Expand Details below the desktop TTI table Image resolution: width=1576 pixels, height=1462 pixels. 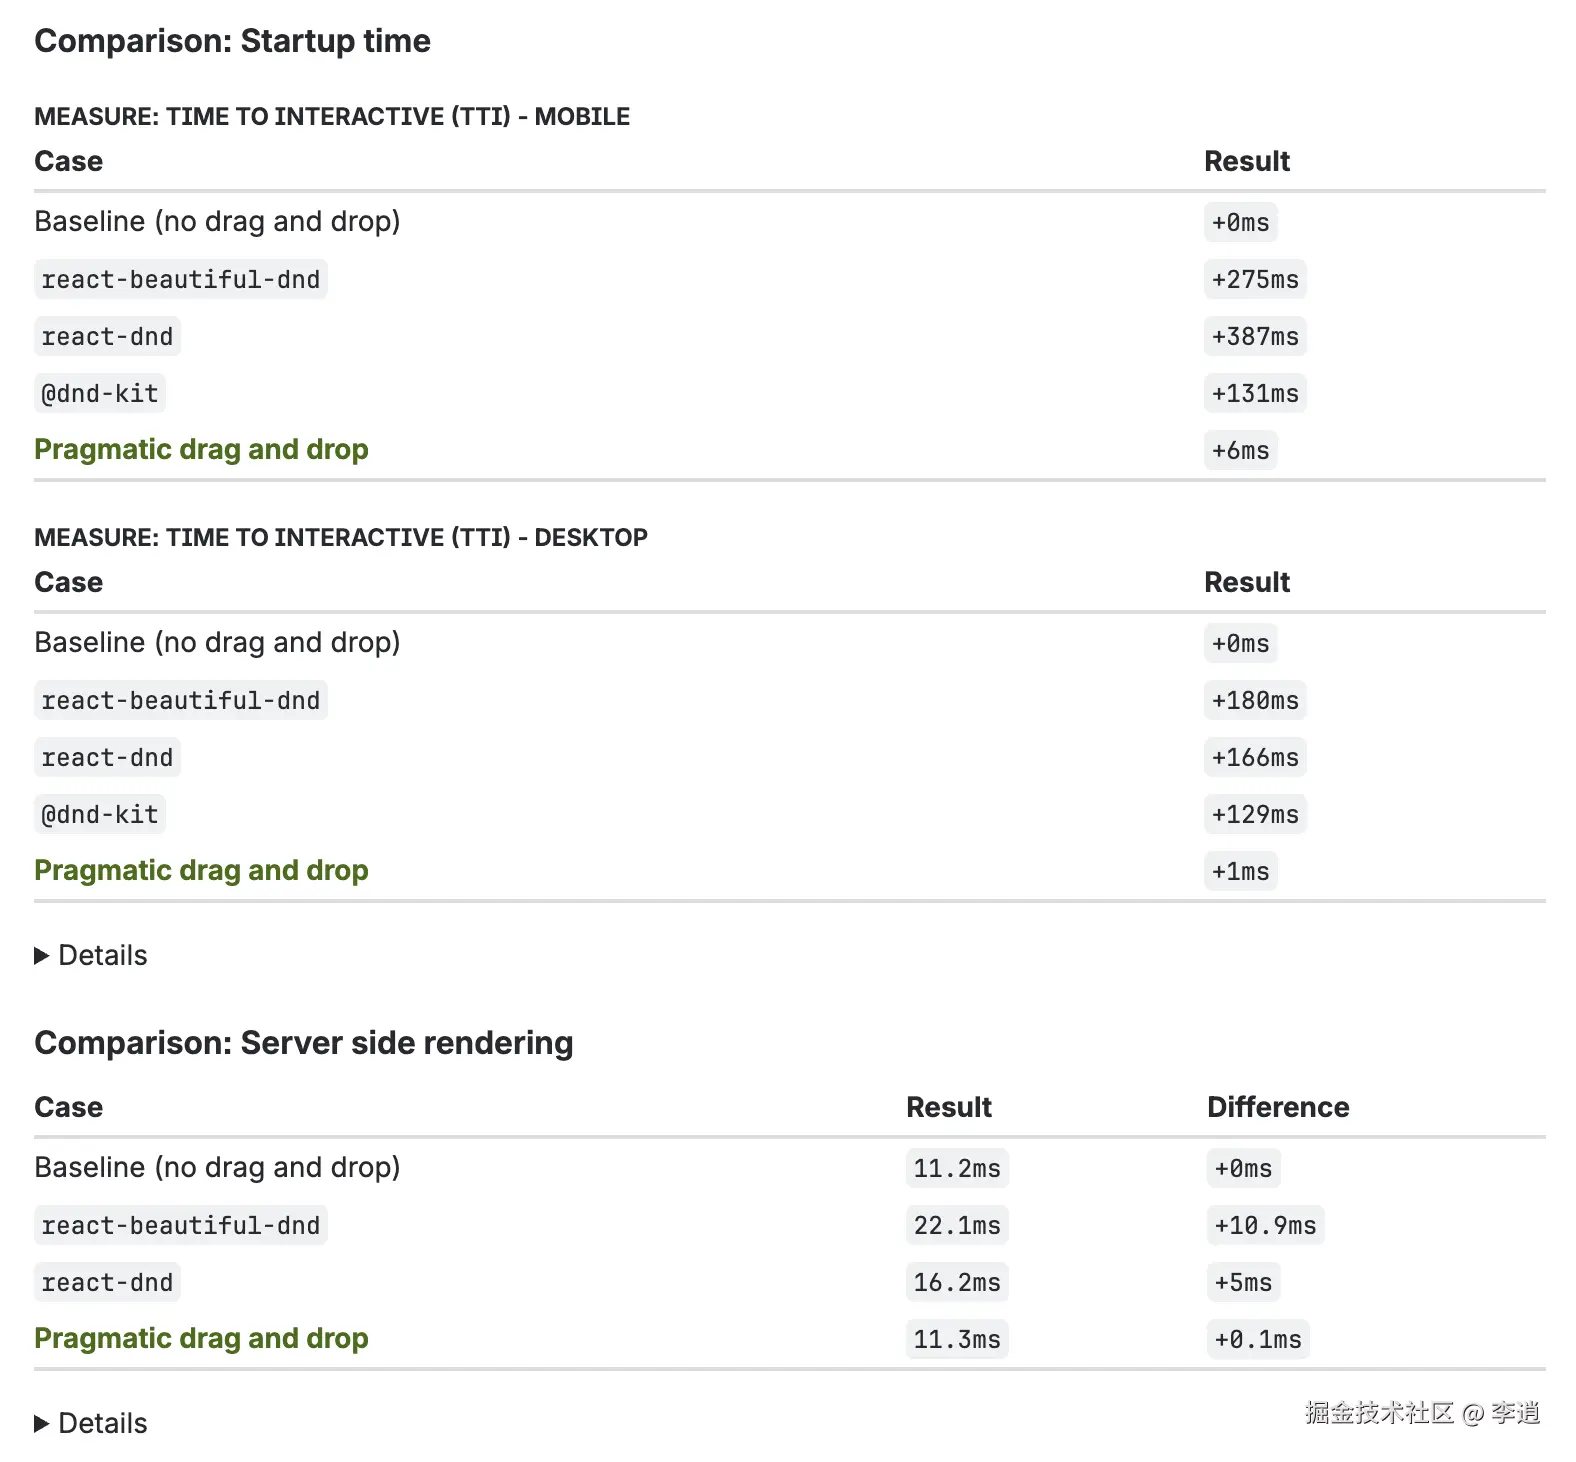click(x=91, y=956)
